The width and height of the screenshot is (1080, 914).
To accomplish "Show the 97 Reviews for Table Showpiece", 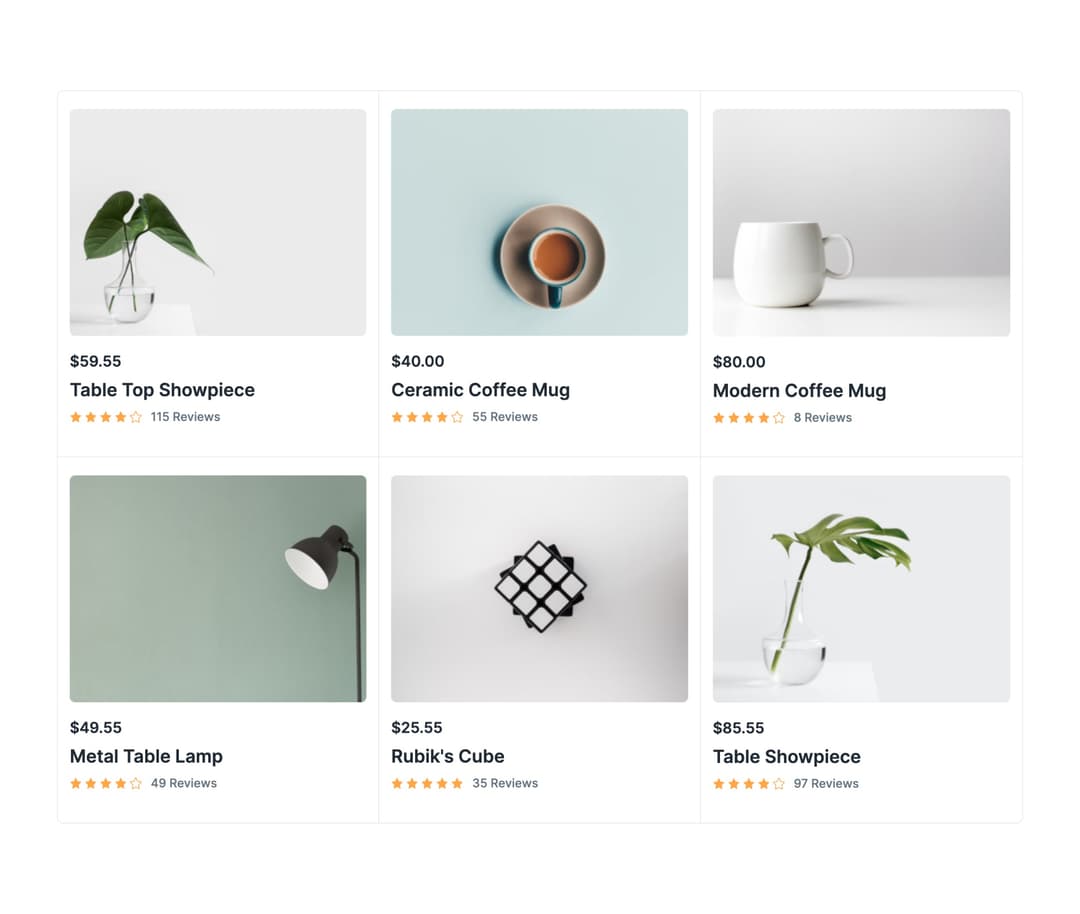I will 826,783.
